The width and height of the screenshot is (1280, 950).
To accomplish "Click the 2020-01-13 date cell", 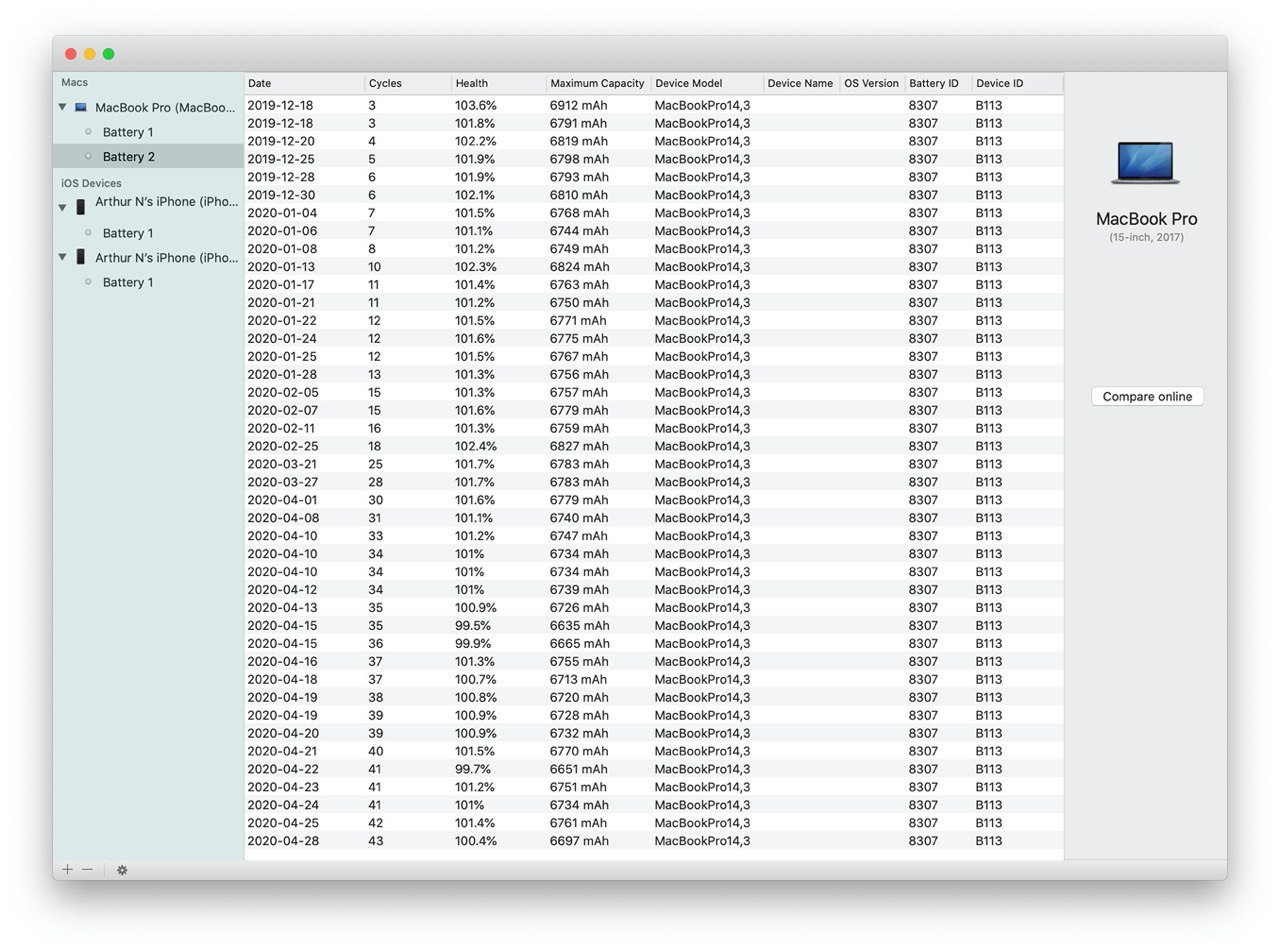I will pyautogui.click(x=281, y=267).
